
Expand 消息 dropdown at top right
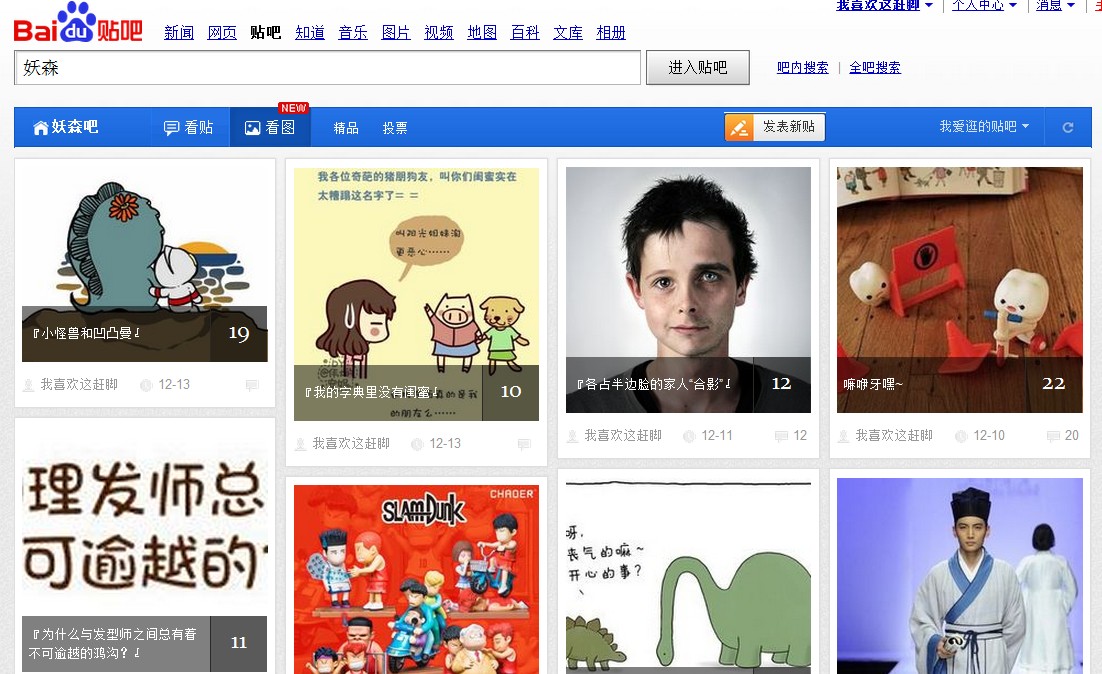point(1055,6)
